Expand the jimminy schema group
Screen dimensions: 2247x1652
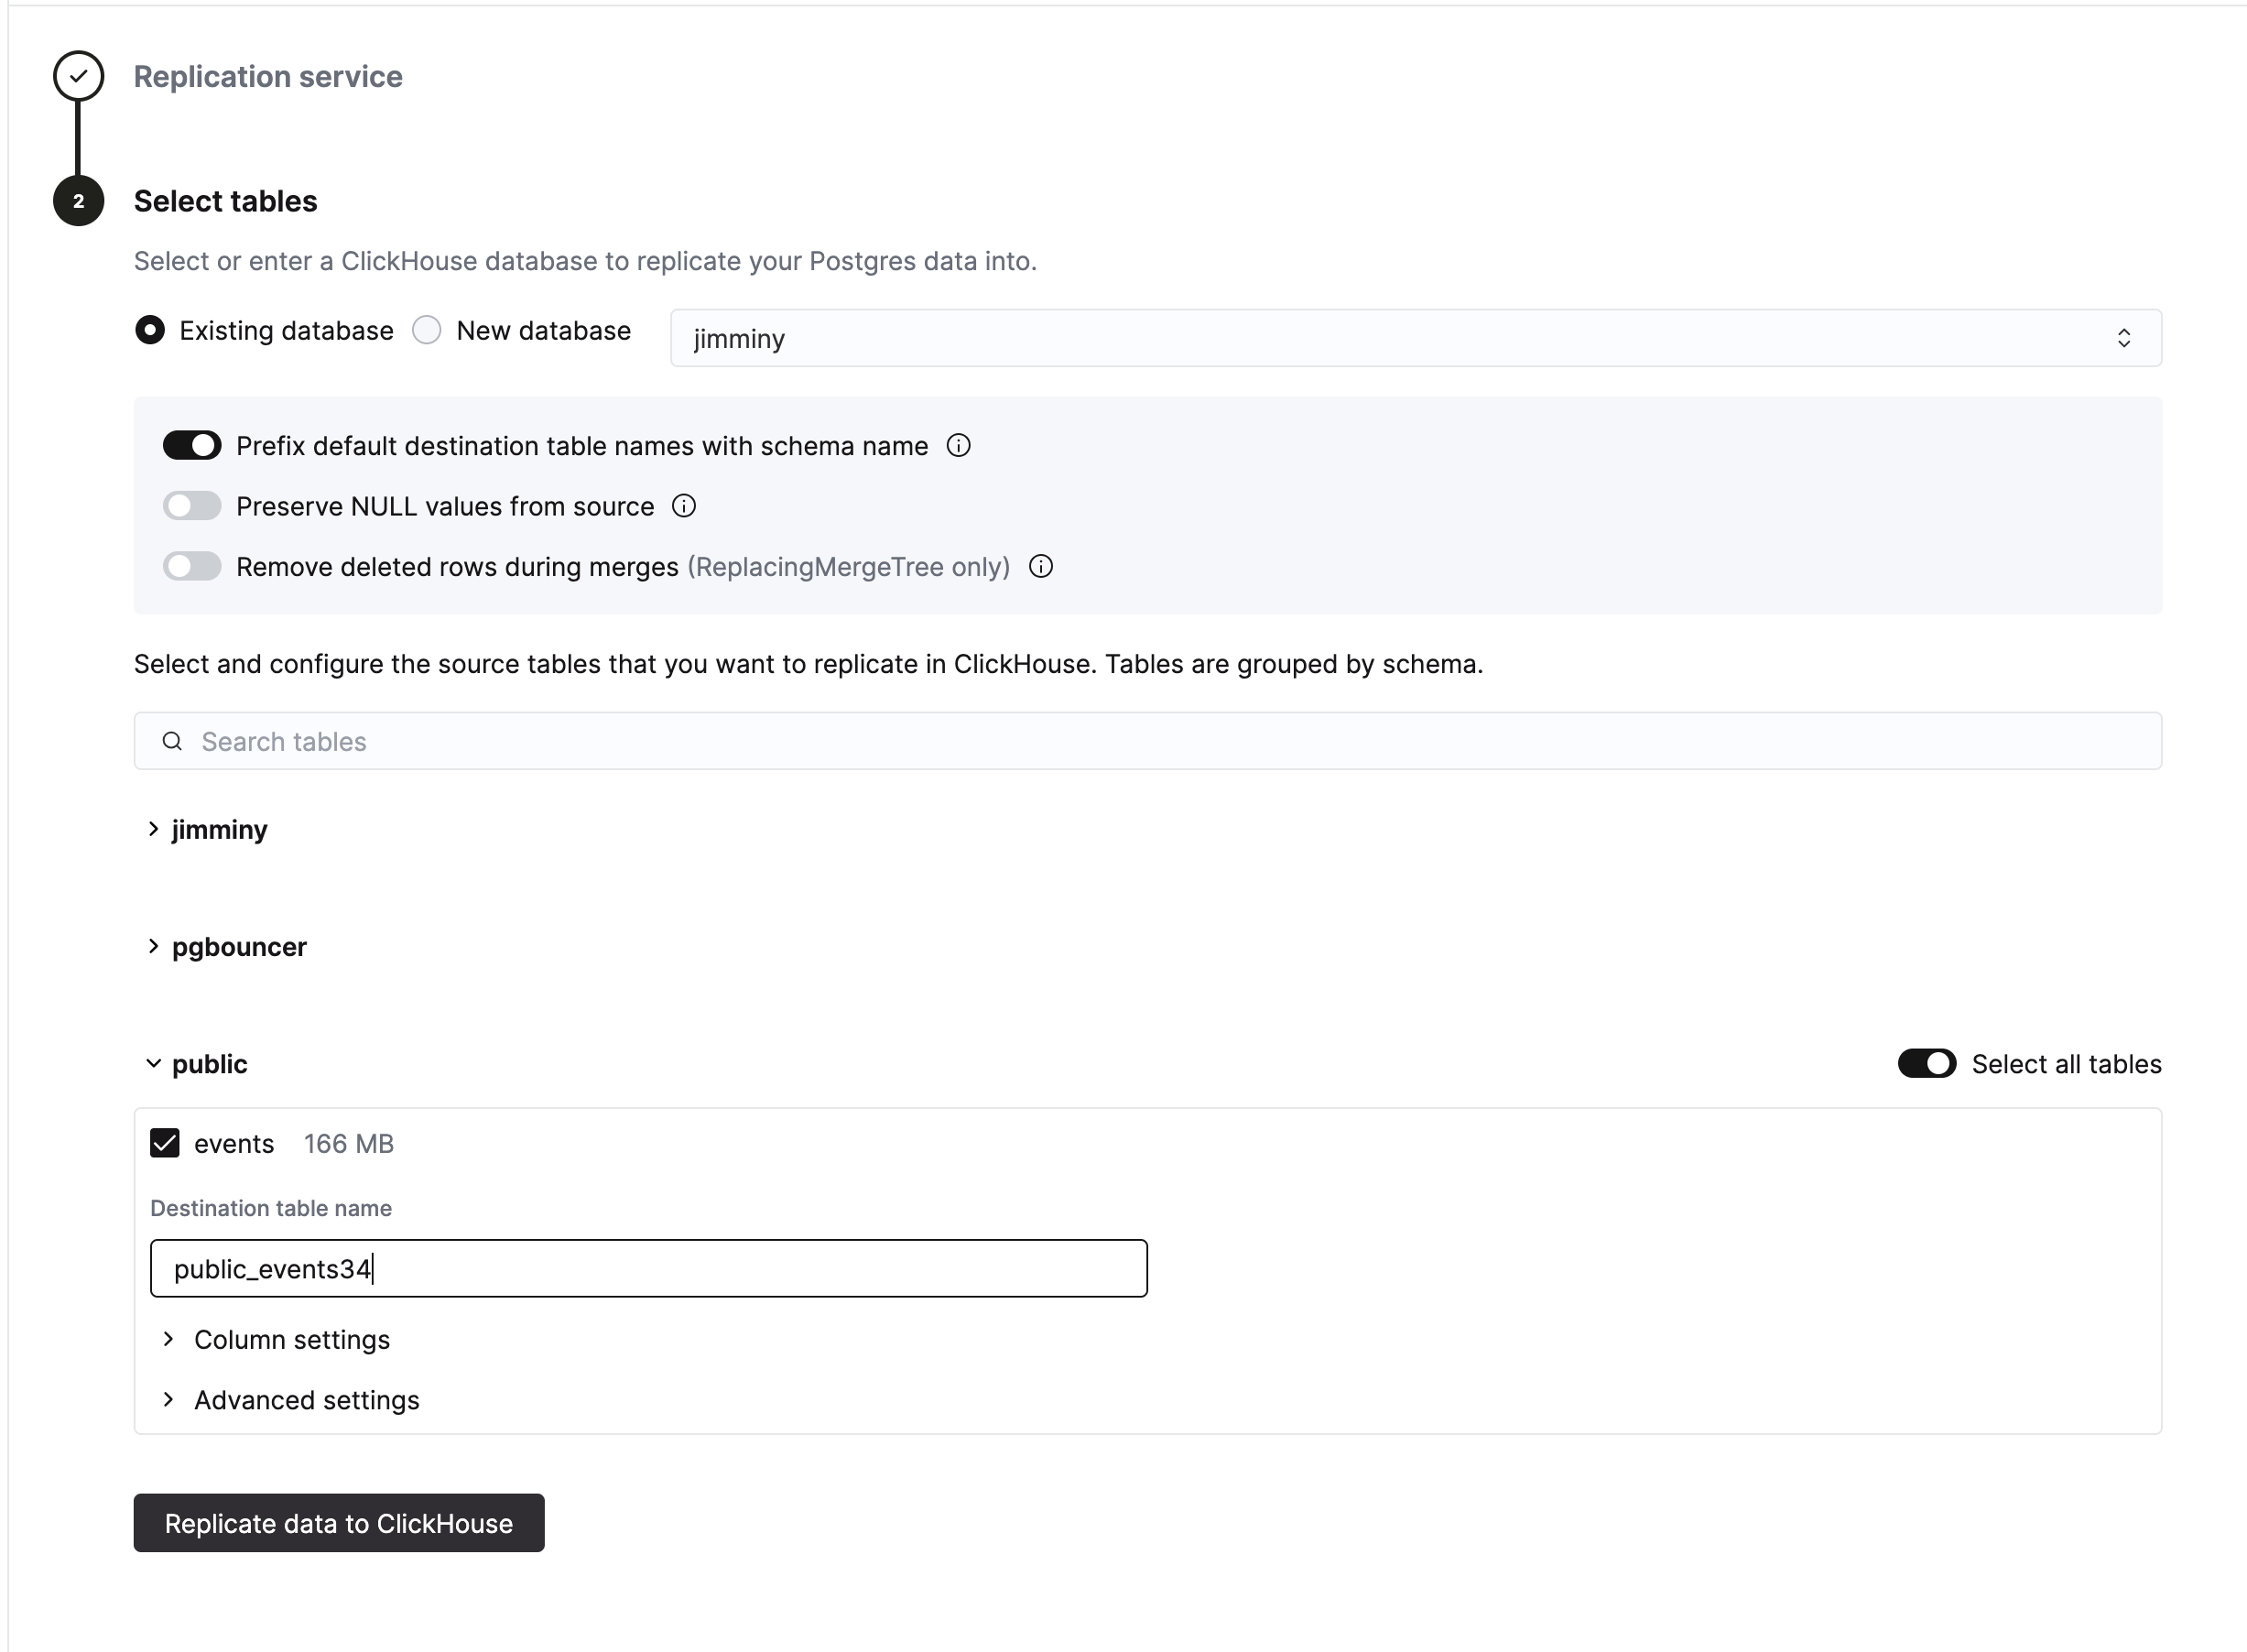[152, 829]
